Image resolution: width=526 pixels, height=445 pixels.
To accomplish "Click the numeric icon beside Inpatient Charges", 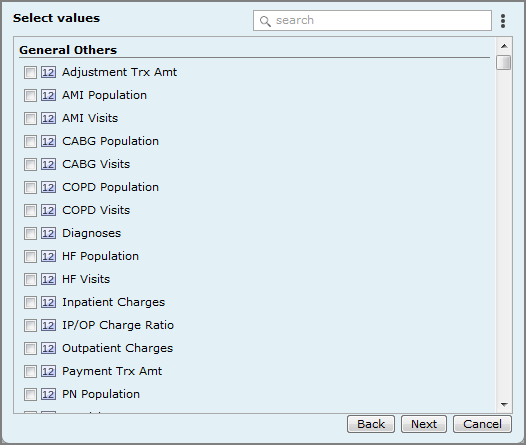I will pyautogui.click(x=48, y=302).
